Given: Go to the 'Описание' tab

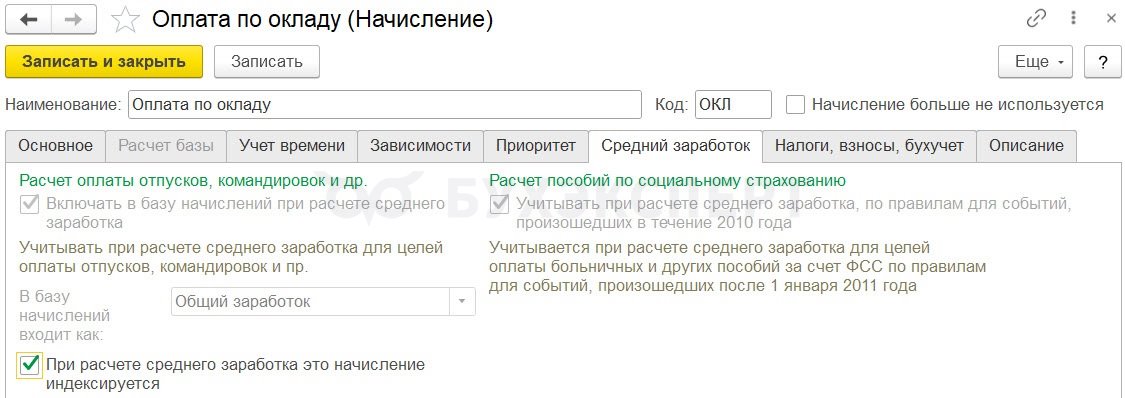Looking at the screenshot, I should [1026, 146].
